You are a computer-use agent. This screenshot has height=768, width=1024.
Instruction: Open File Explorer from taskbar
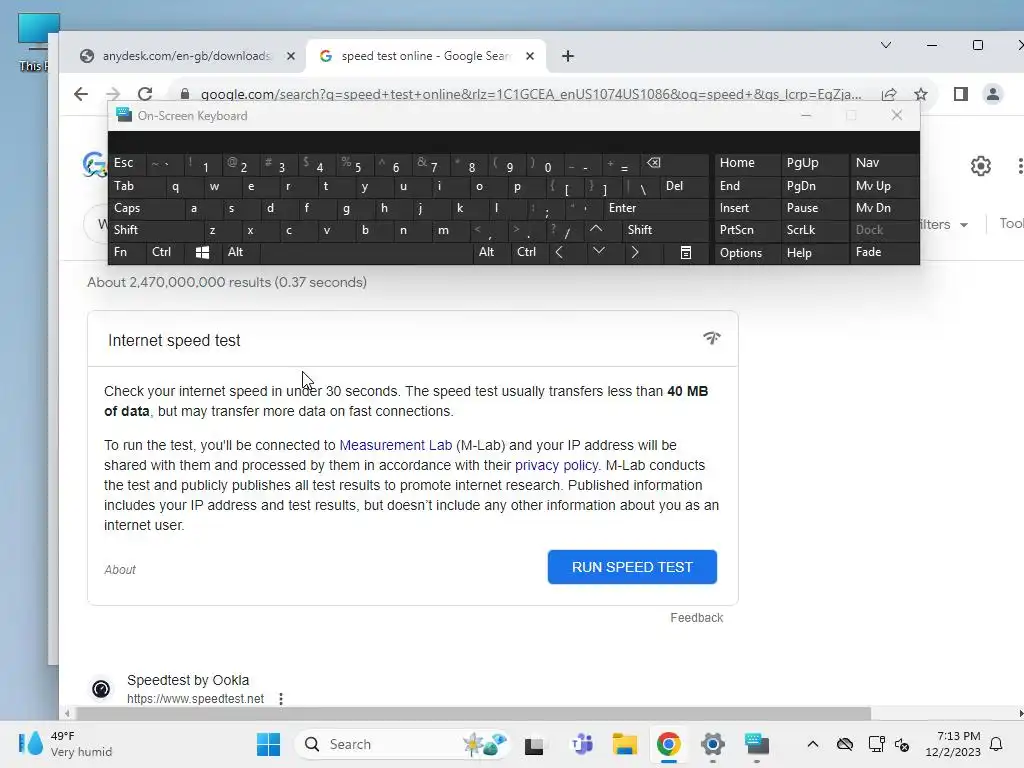point(624,744)
